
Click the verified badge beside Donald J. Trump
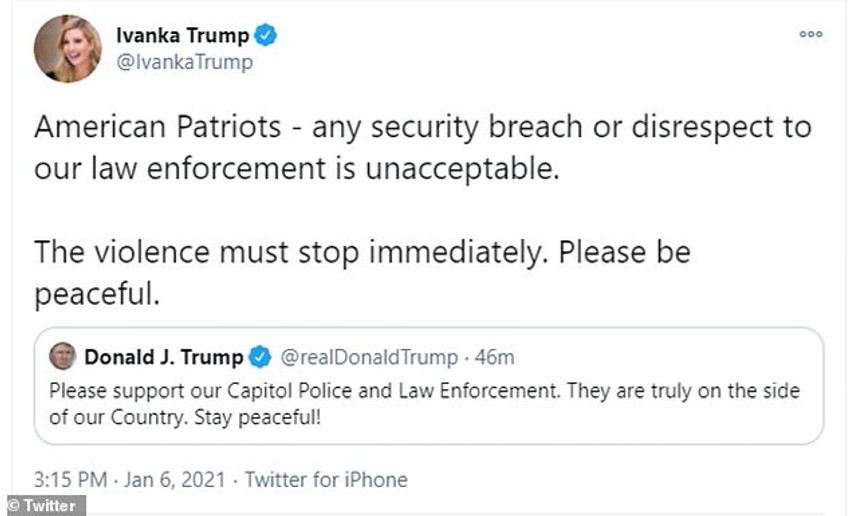[260, 357]
